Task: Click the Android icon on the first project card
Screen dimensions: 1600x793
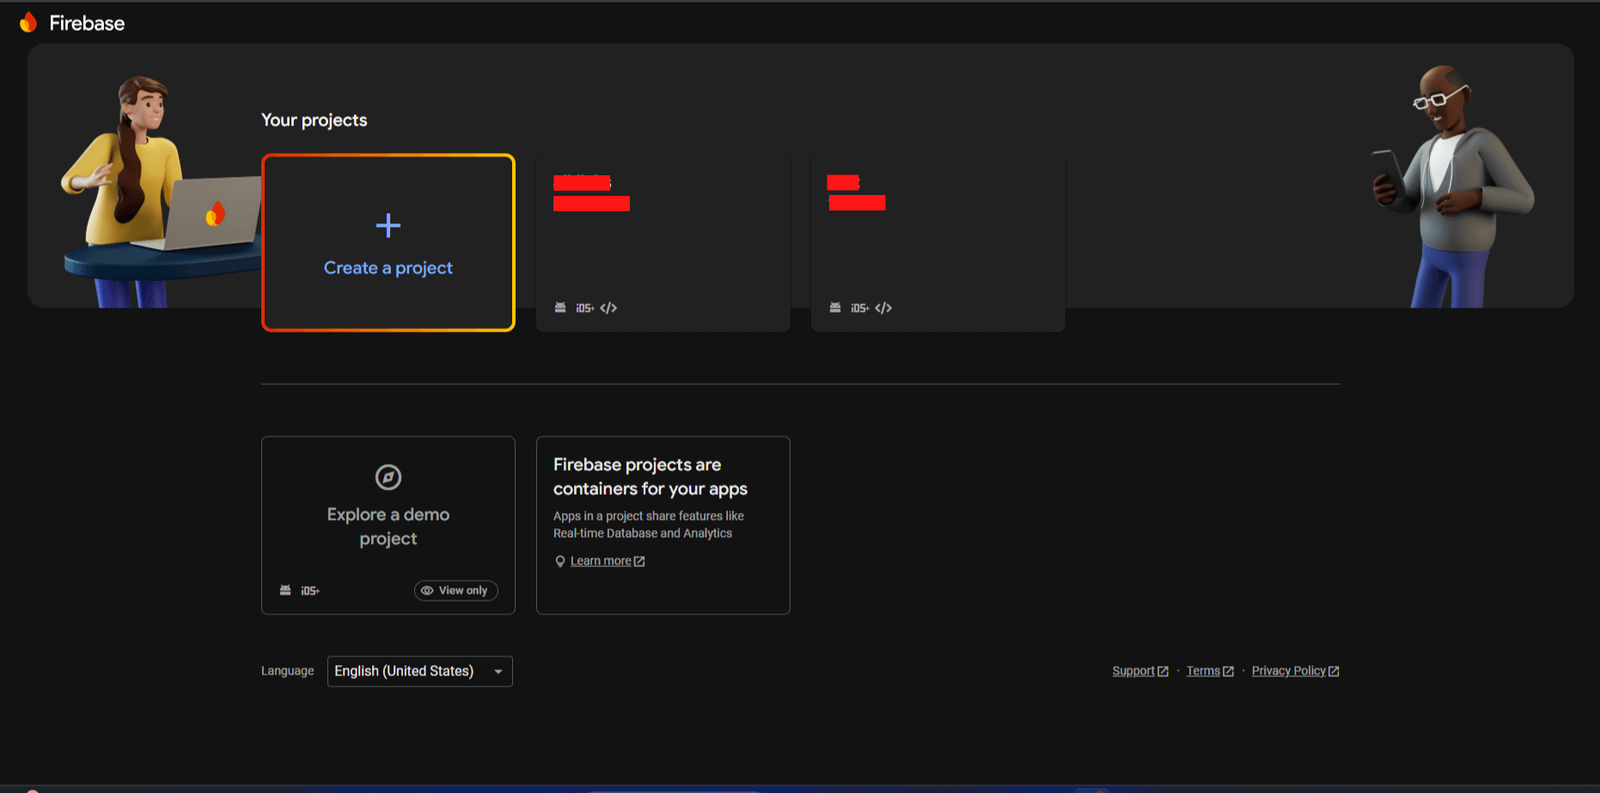Action: (x=560, y=308)
